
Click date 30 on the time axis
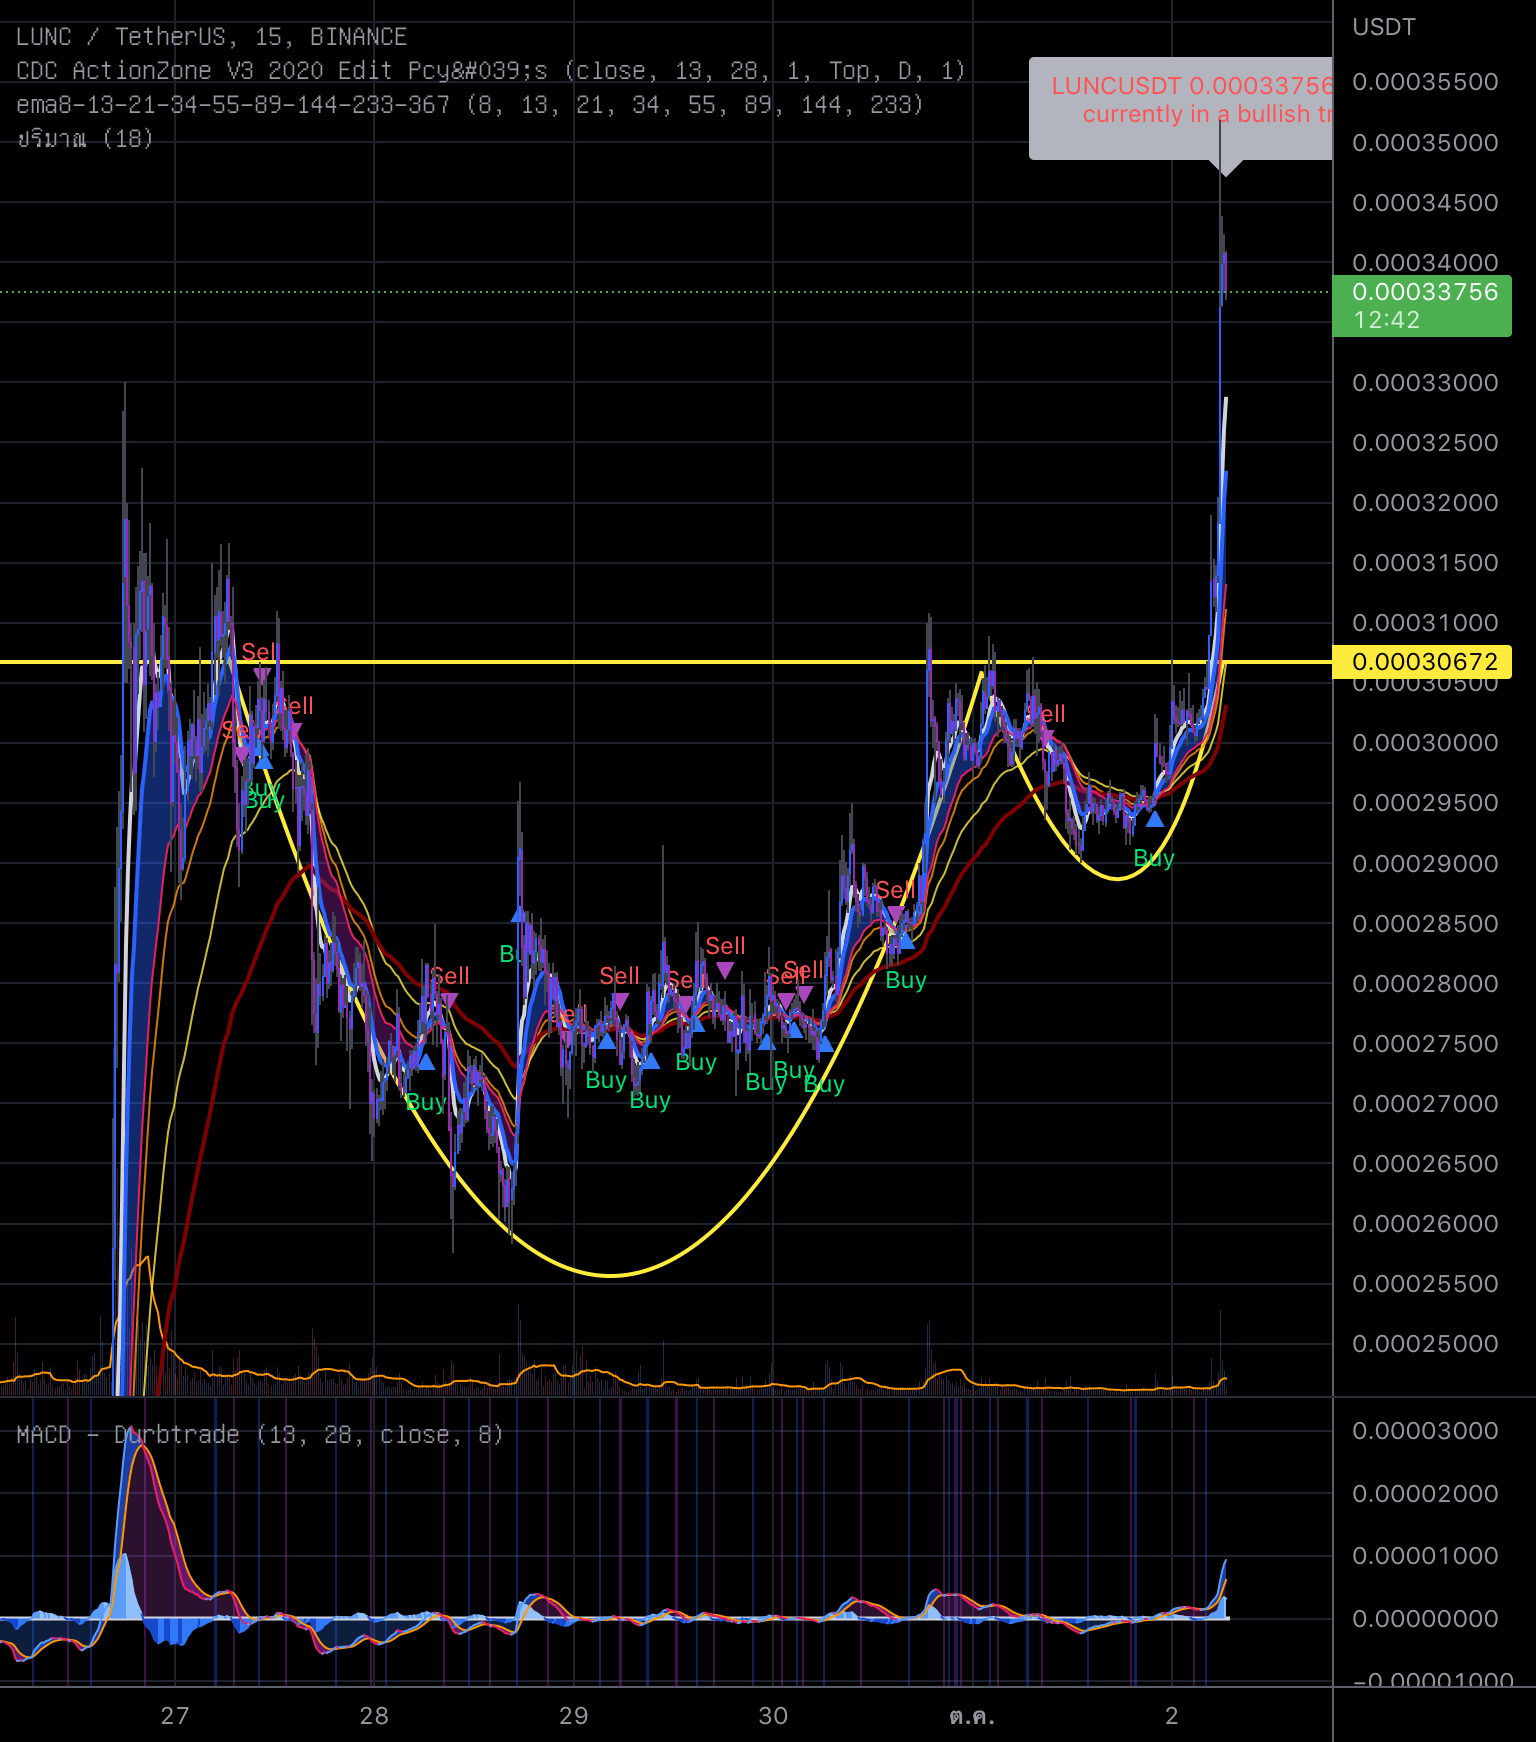773,1716
